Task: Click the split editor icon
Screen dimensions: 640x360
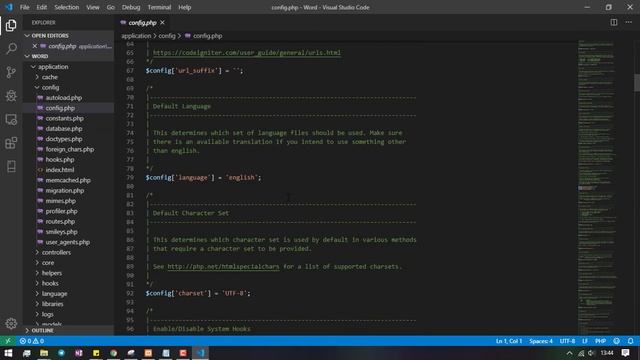Action: pyautogui.click(x=613, y=22)
